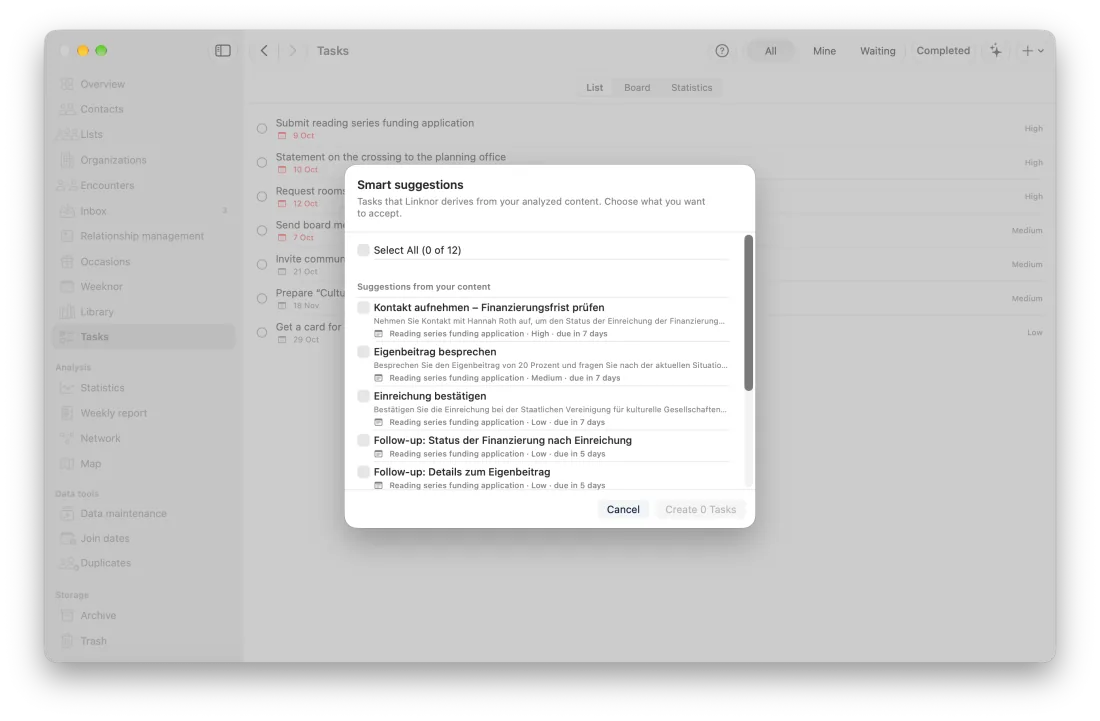Switch to the Waiting filter tab
The height and width of the screenshot is (721, 1100).
(x=878, y=50)
